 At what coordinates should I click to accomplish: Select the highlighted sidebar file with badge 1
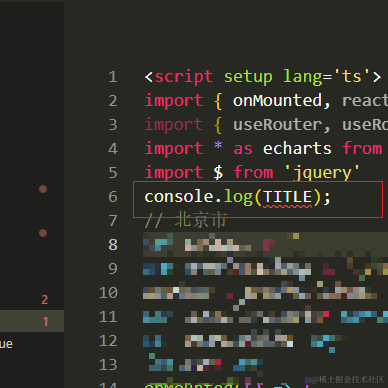click(x=32, y=321)
